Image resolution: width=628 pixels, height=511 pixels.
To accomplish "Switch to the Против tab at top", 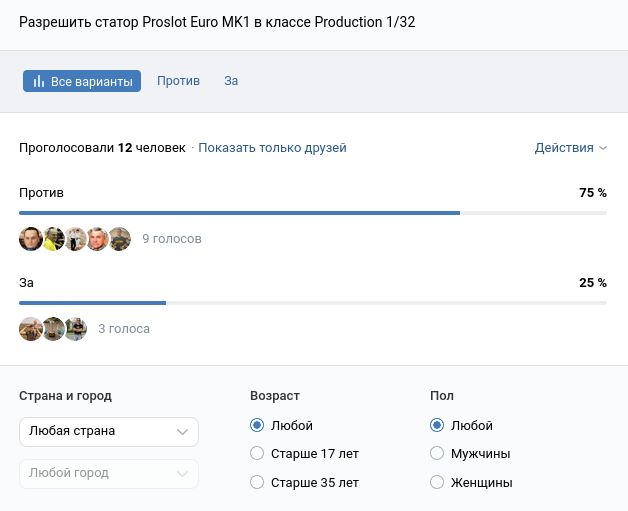I will tap(178, 81).
